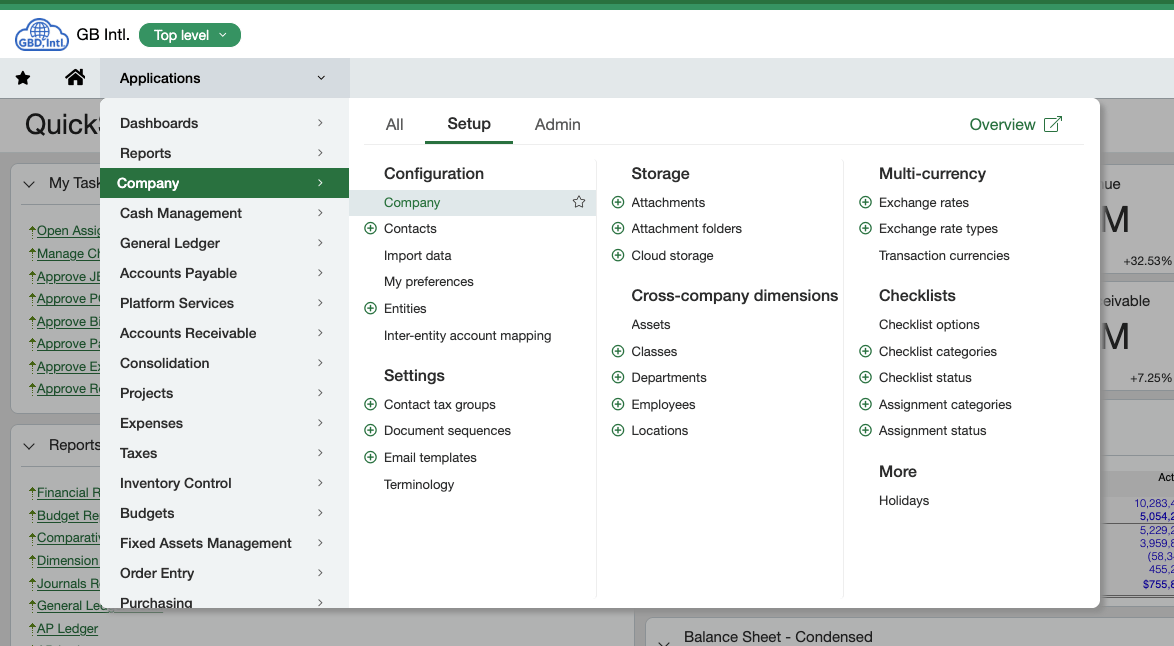Add Checklist categories plus icon
Image resolution: width=1174 pixels, height=646 pixels.
[866, 351]
